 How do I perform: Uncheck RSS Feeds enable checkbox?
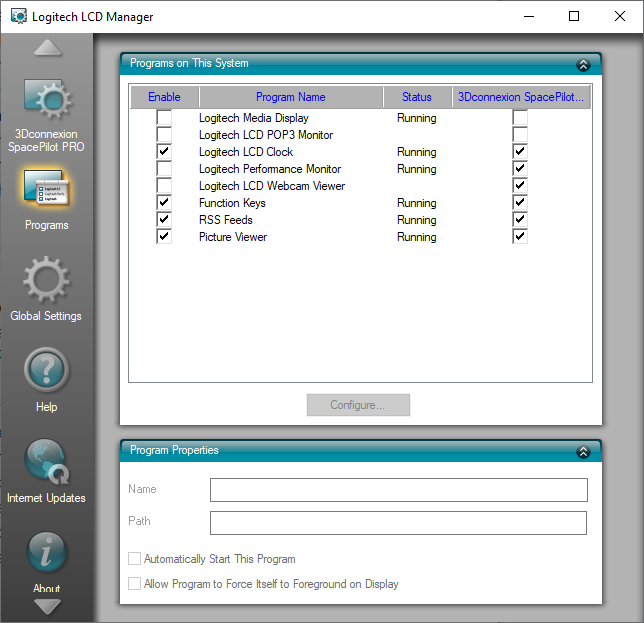tap(164, 220)
